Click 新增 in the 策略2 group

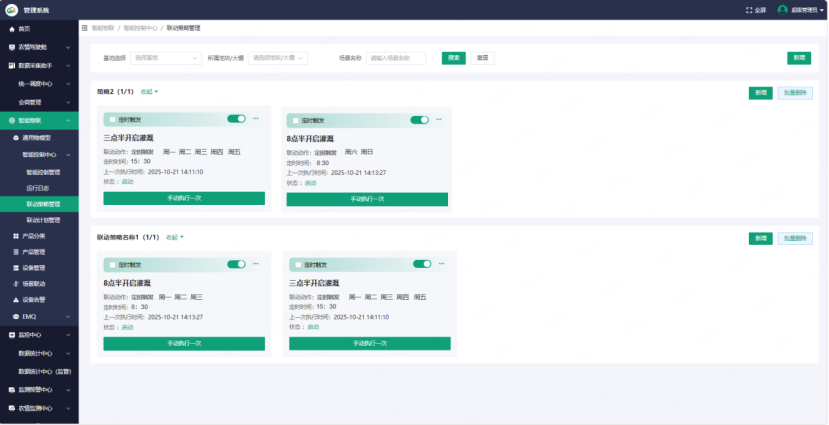point(761,93)
